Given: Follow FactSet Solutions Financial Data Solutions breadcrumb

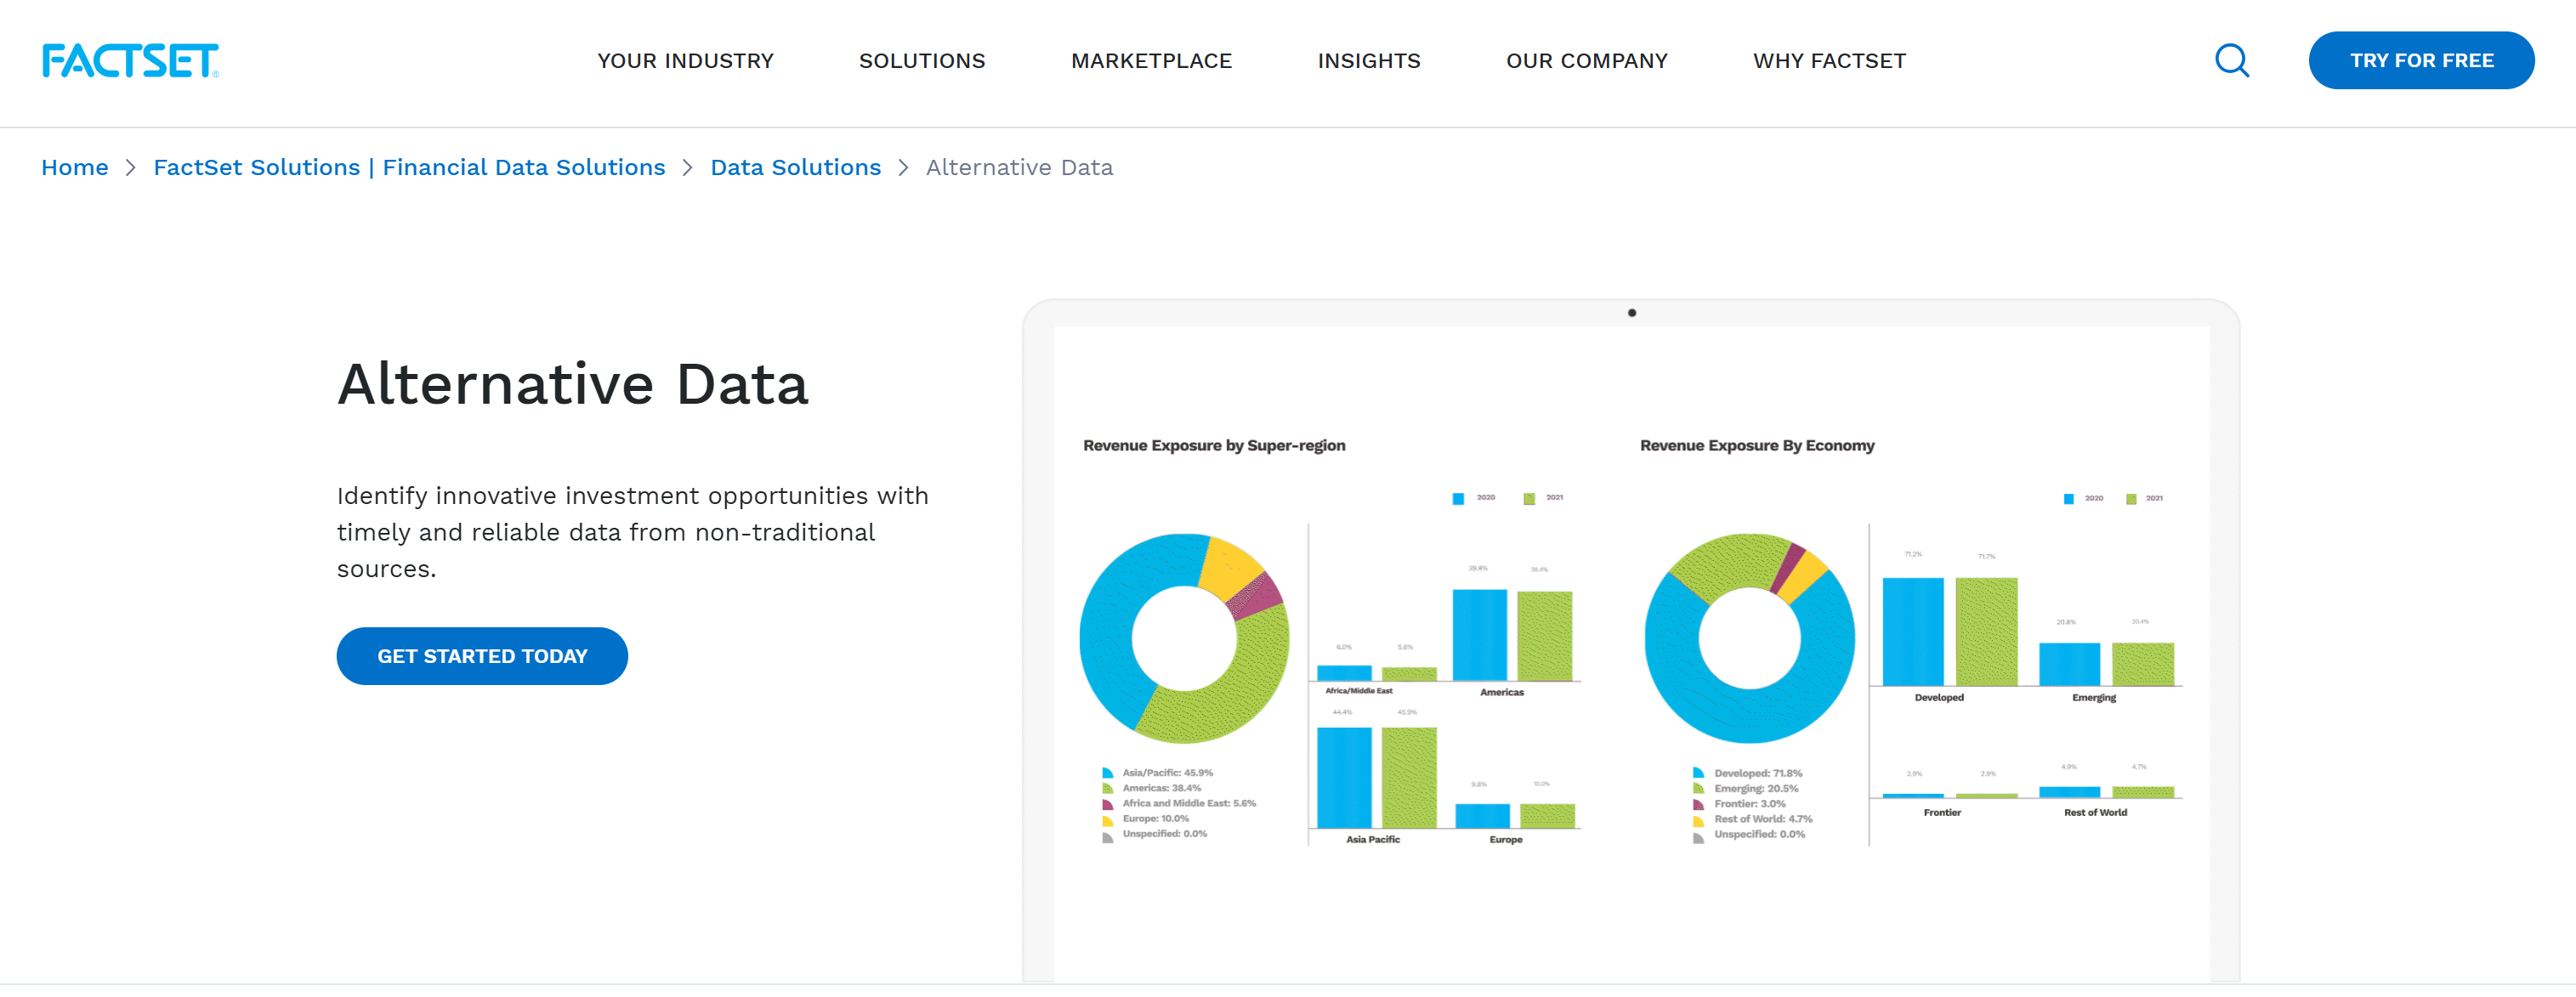Looking at the screenshot, I should coord(409,168).
